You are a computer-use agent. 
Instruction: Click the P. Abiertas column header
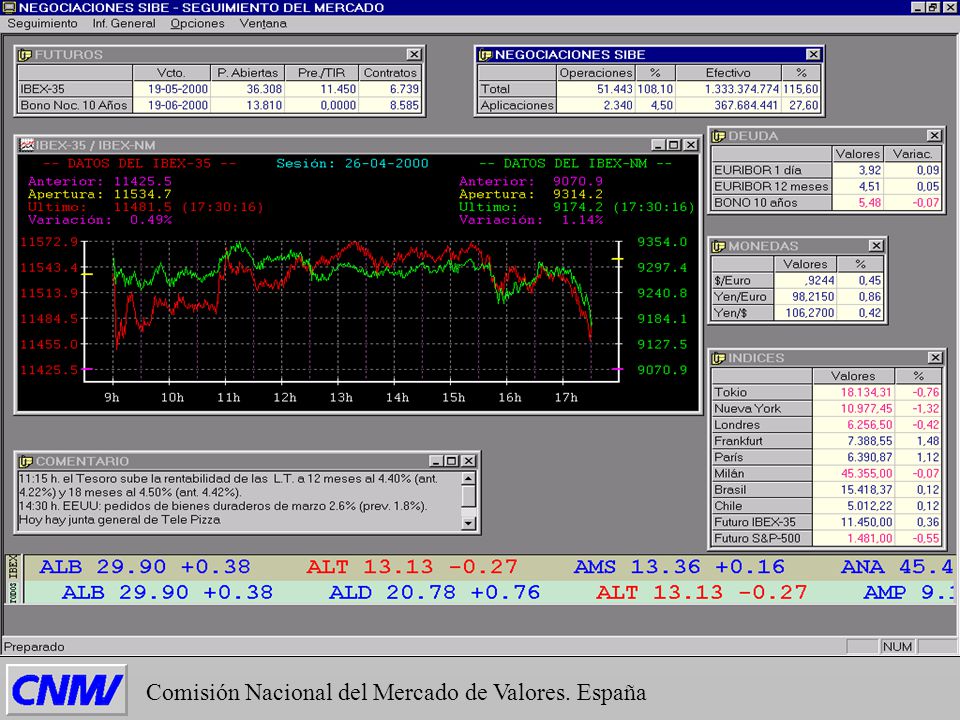(x=247, y=73)
